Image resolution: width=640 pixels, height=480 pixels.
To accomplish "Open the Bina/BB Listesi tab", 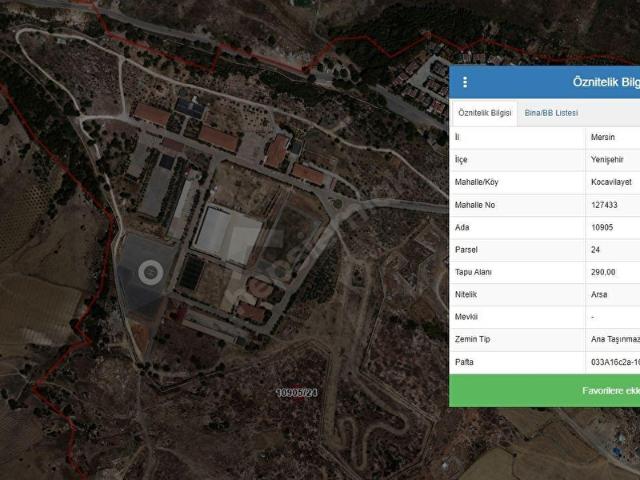I will (x=551, y=113).
